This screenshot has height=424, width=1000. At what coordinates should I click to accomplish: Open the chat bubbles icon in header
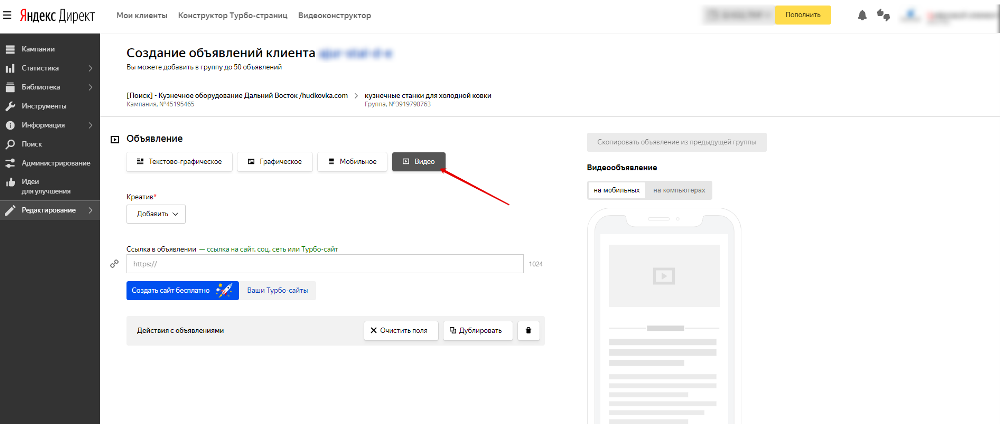pyautogui.click(x=883, y=16)
